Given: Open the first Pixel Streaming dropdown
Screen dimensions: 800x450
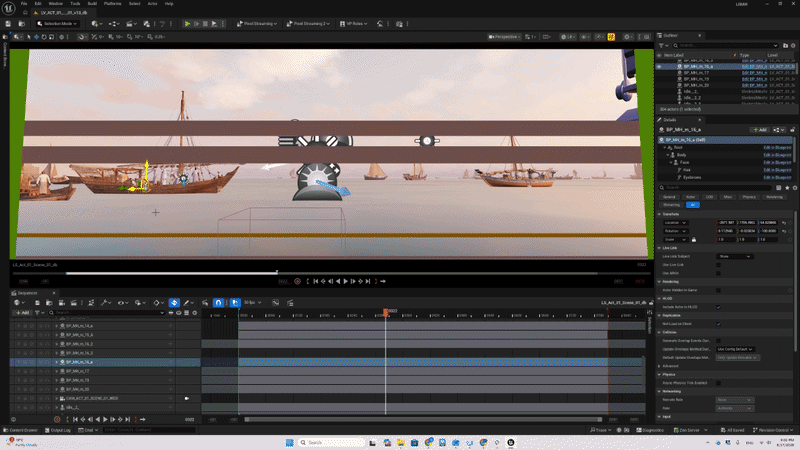Looking at the screenshot, I should pyautogui.click(x=257, y=23).
